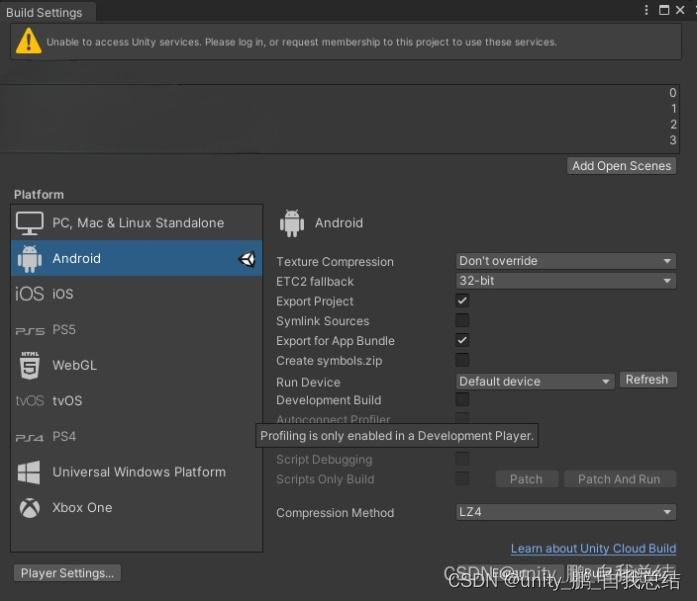Select the PS5 platform label
Screen dimensions: 697x601
tap(64, 330)
